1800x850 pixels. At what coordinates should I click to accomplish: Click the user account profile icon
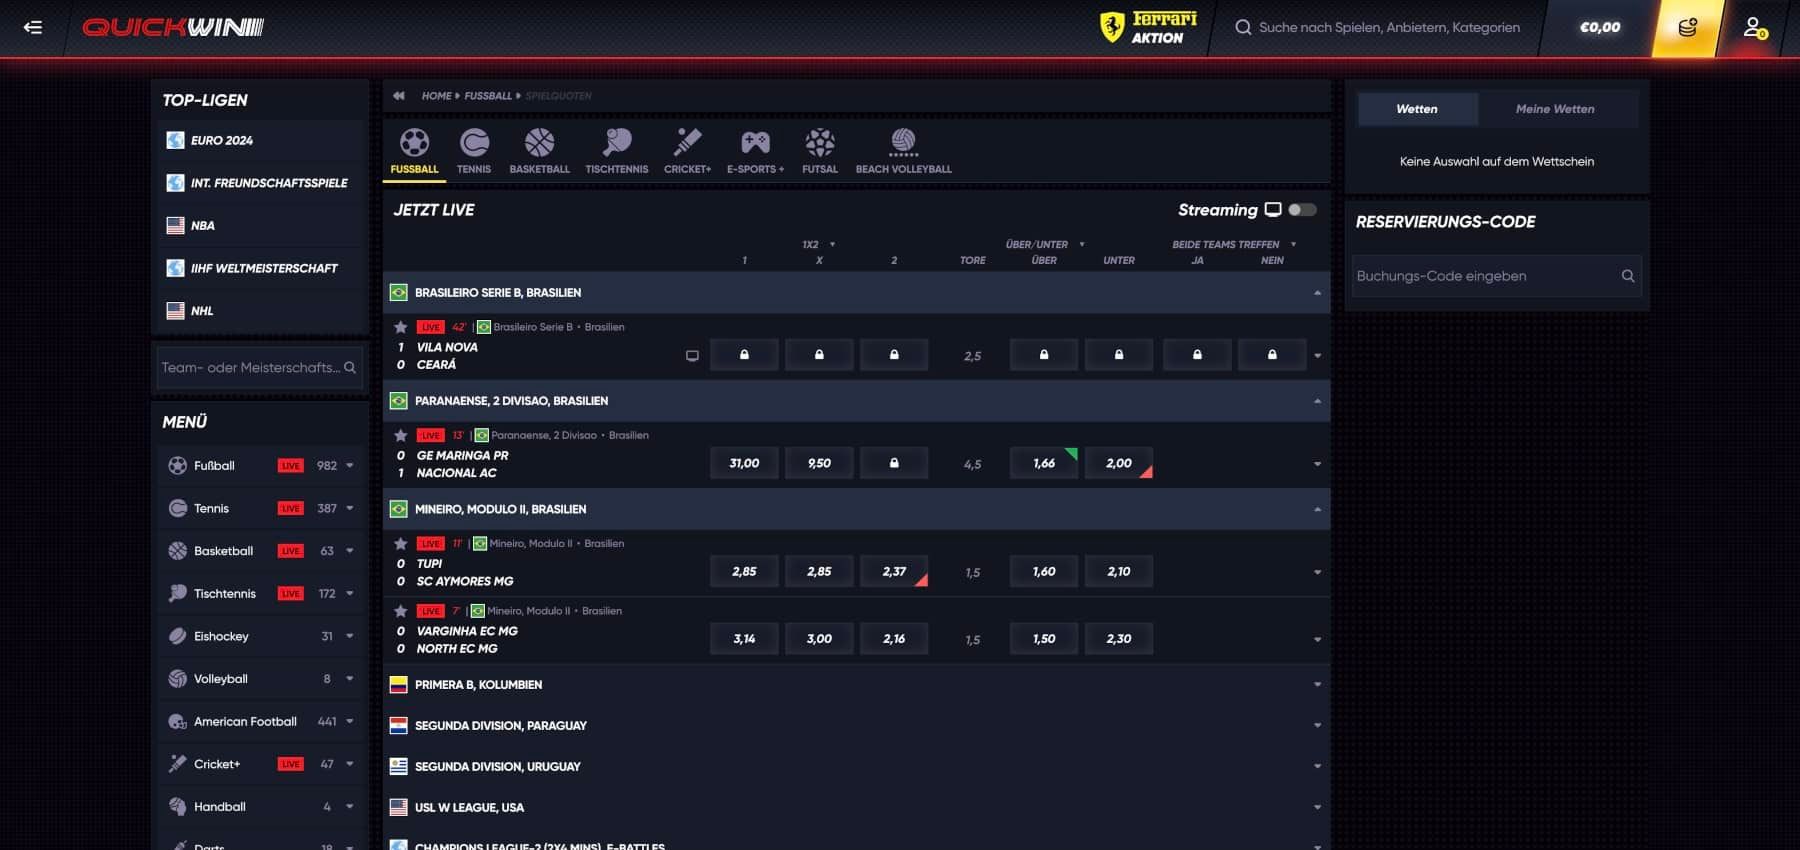(x=1754, y=28)
